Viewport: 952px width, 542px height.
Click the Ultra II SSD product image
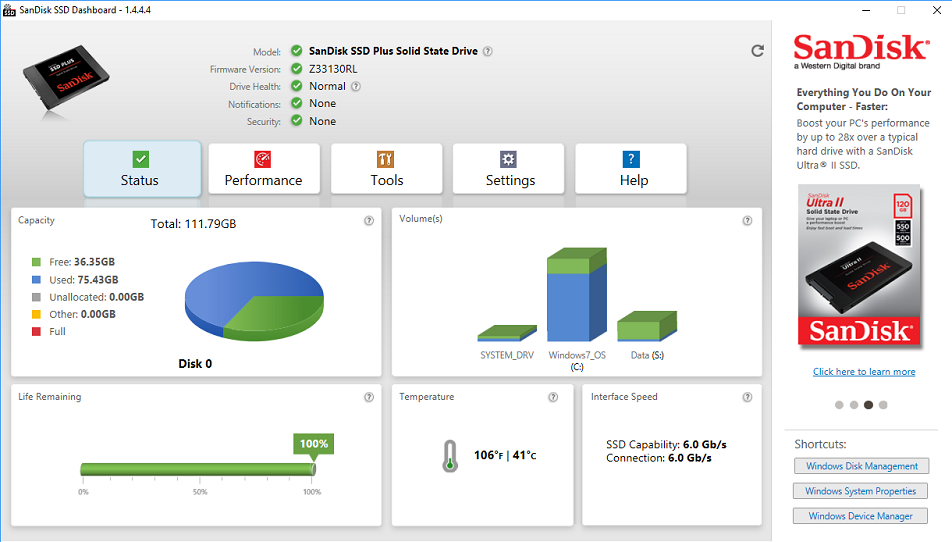pos(859,266)
